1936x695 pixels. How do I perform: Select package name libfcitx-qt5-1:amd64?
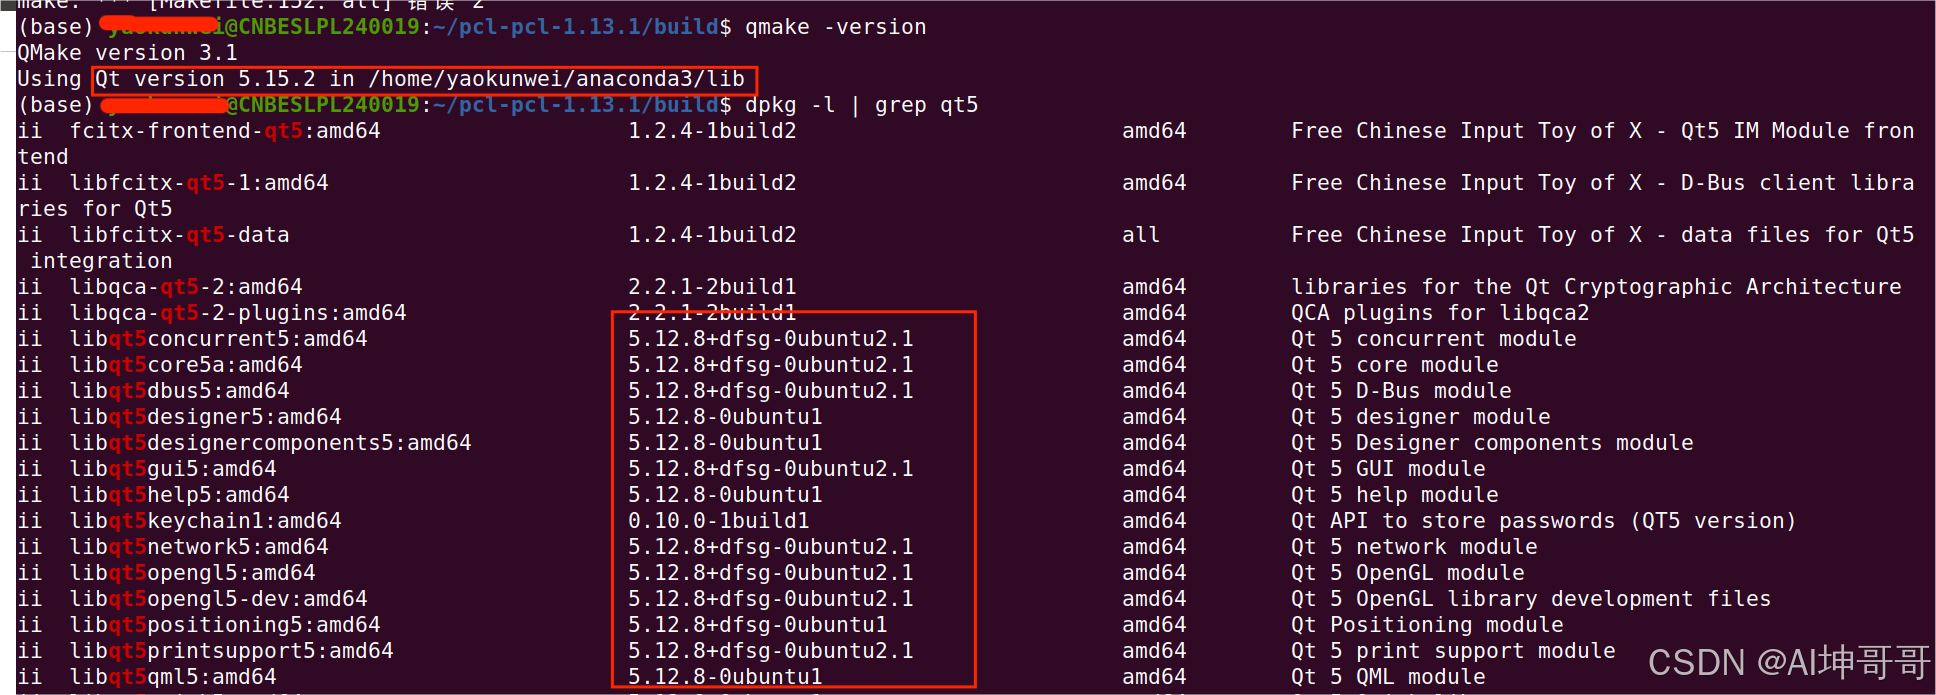pos(199,183)
